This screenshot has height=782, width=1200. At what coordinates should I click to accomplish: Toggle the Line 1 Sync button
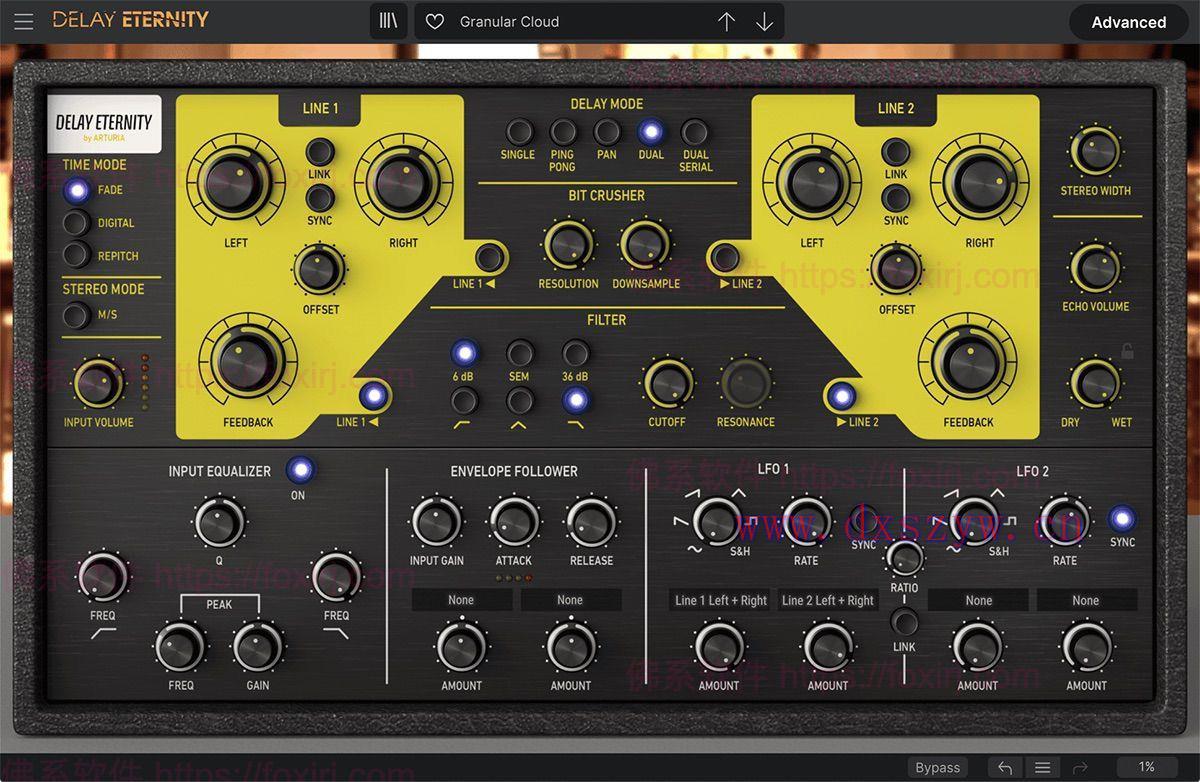click(319, 198)
